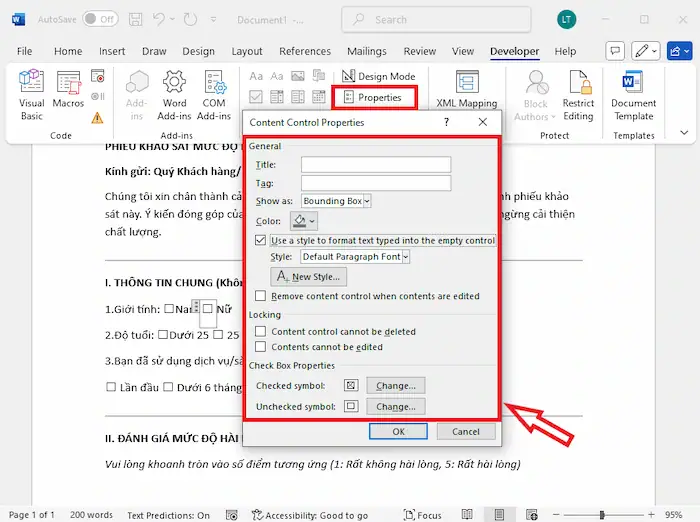Click Change for the Checked symbol
Viewport: 700px width, 522px height.
pos(396,386)
